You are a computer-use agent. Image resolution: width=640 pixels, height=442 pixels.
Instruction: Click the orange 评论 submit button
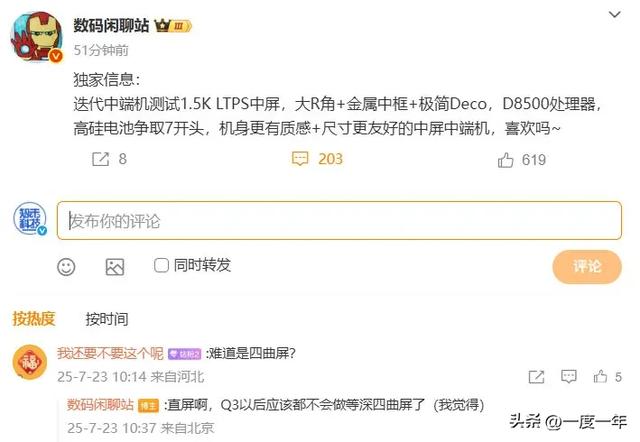[x=587, y=267]
